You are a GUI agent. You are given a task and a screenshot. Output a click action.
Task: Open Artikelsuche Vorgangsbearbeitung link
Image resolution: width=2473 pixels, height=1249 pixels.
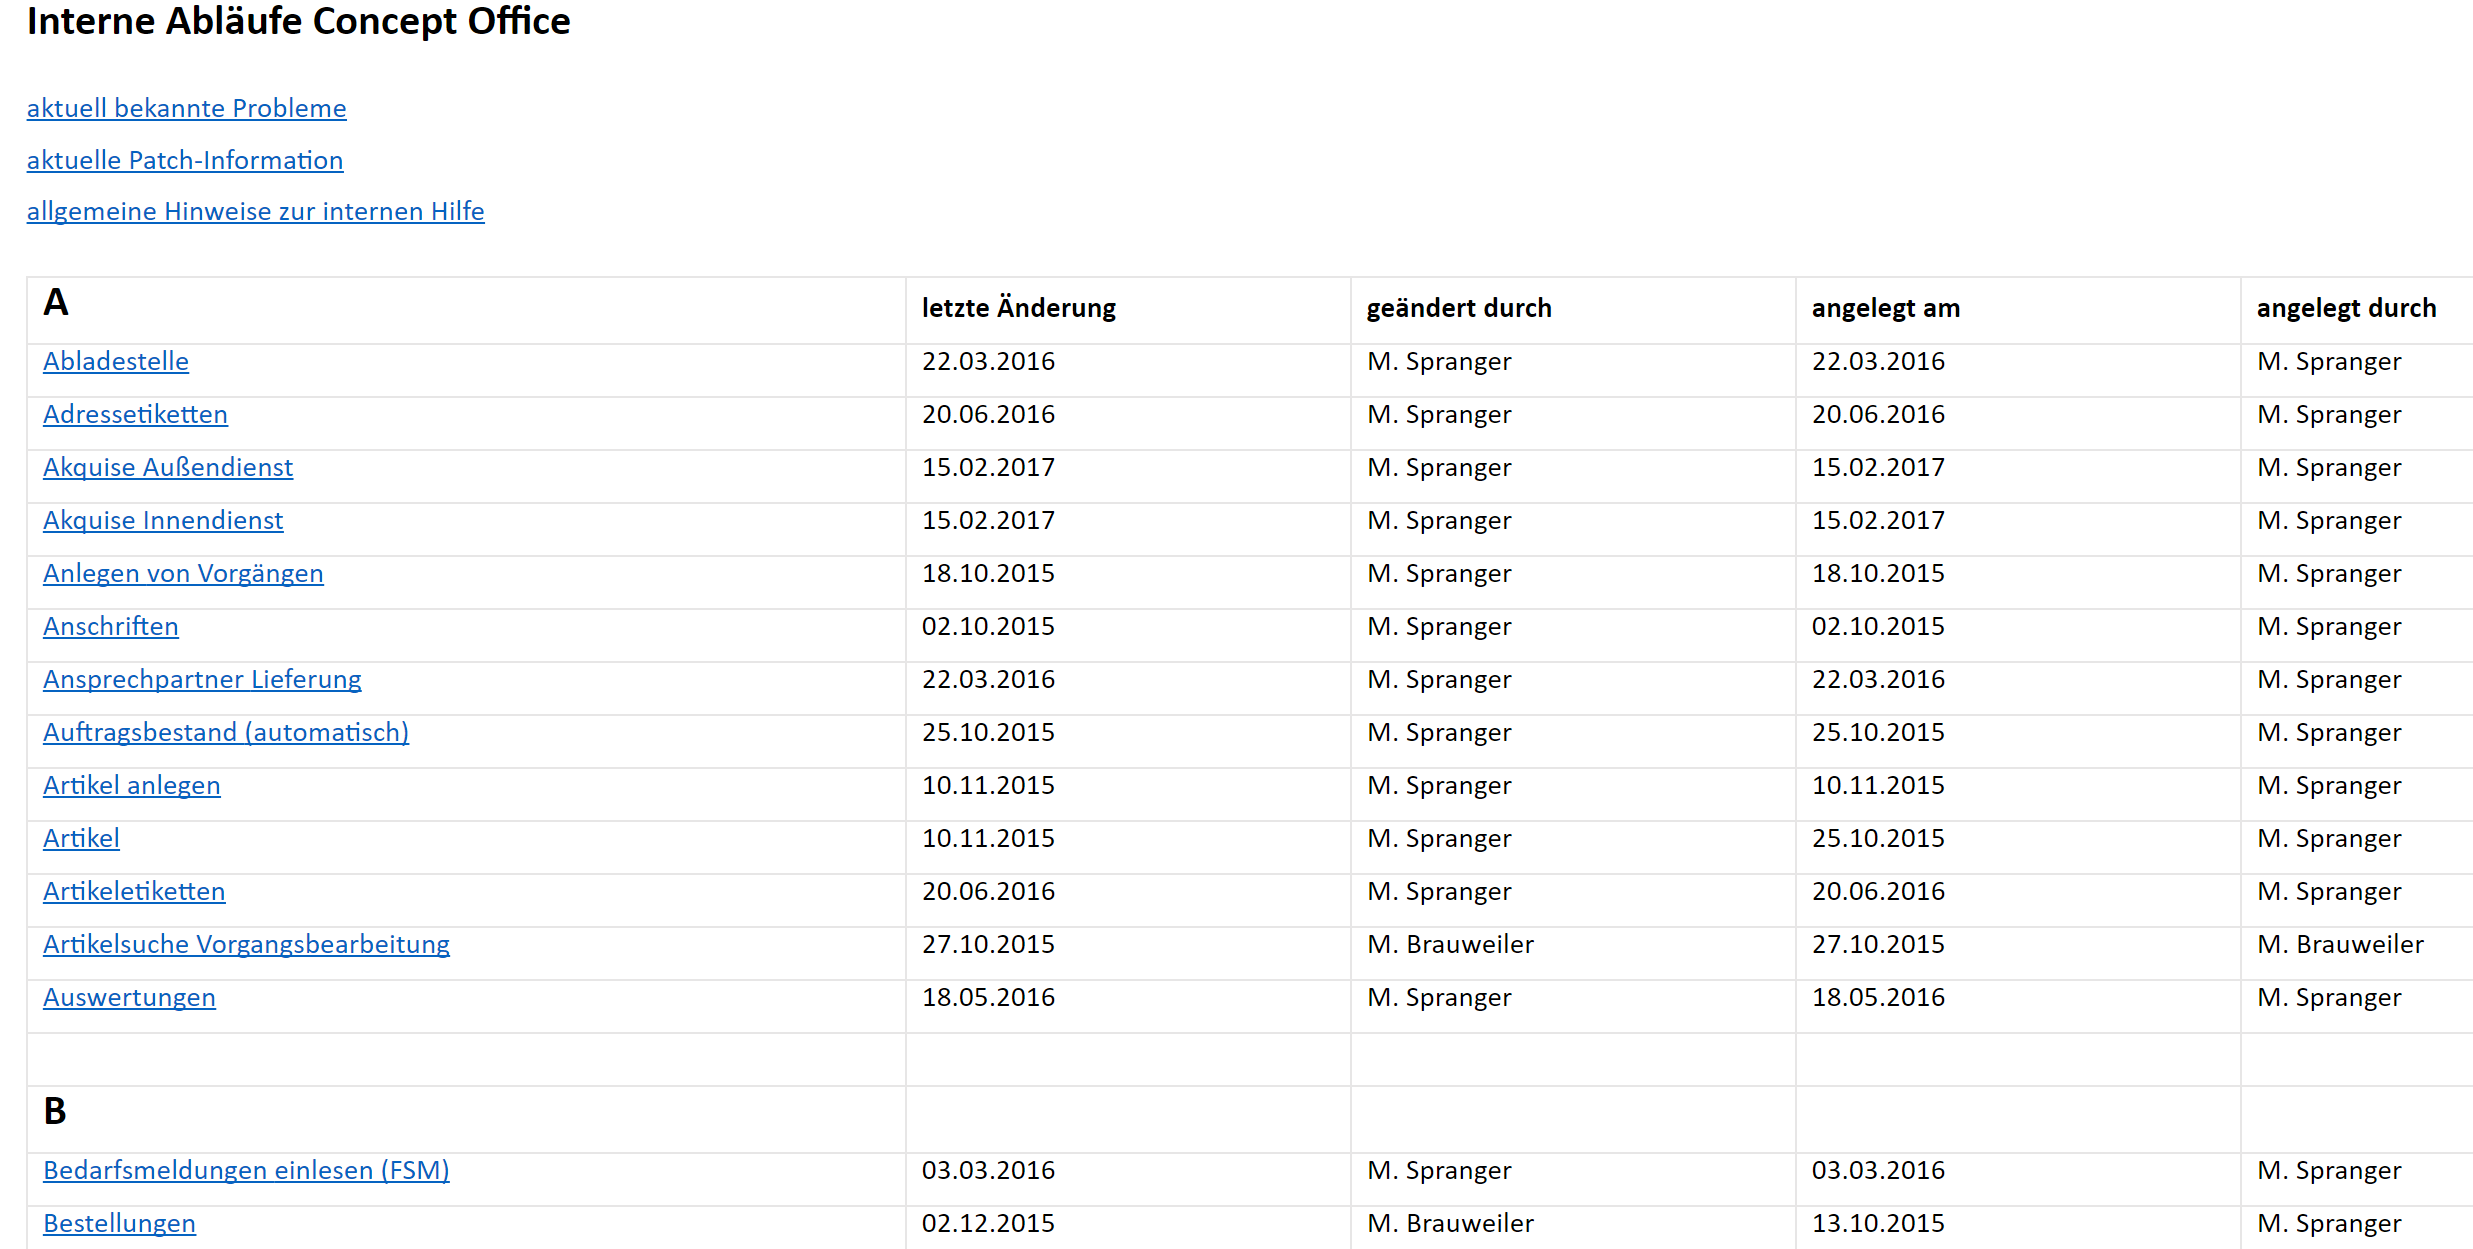[x=246, y=944]
